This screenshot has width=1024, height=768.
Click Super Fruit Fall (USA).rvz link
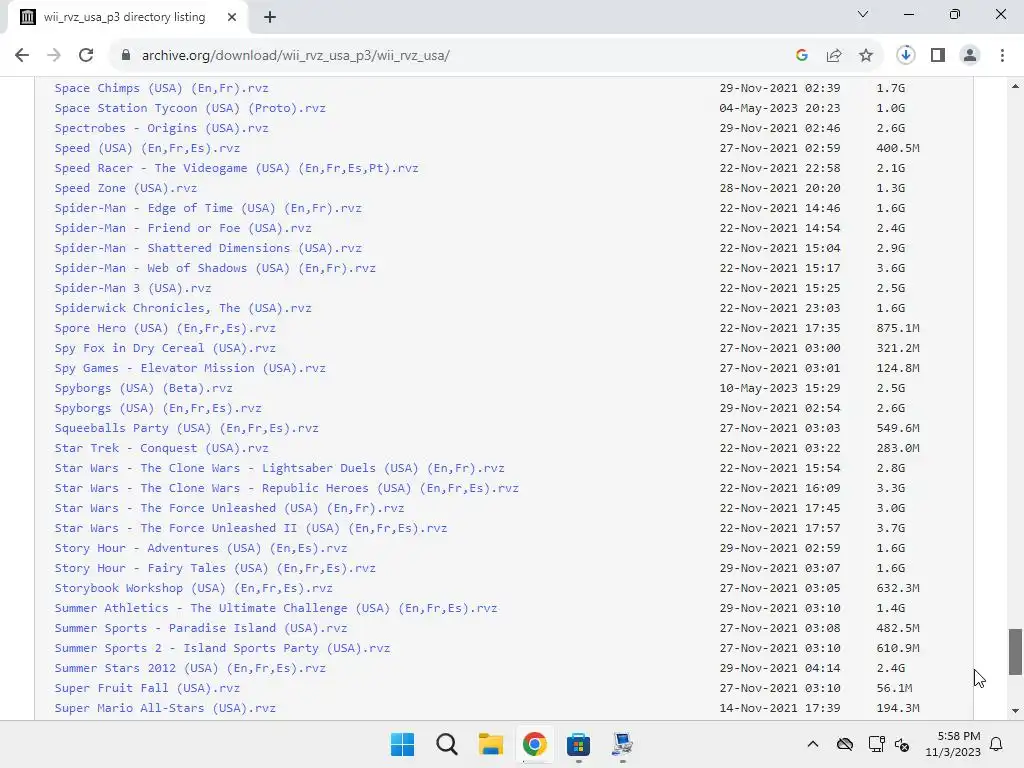(x=147, y=688)
